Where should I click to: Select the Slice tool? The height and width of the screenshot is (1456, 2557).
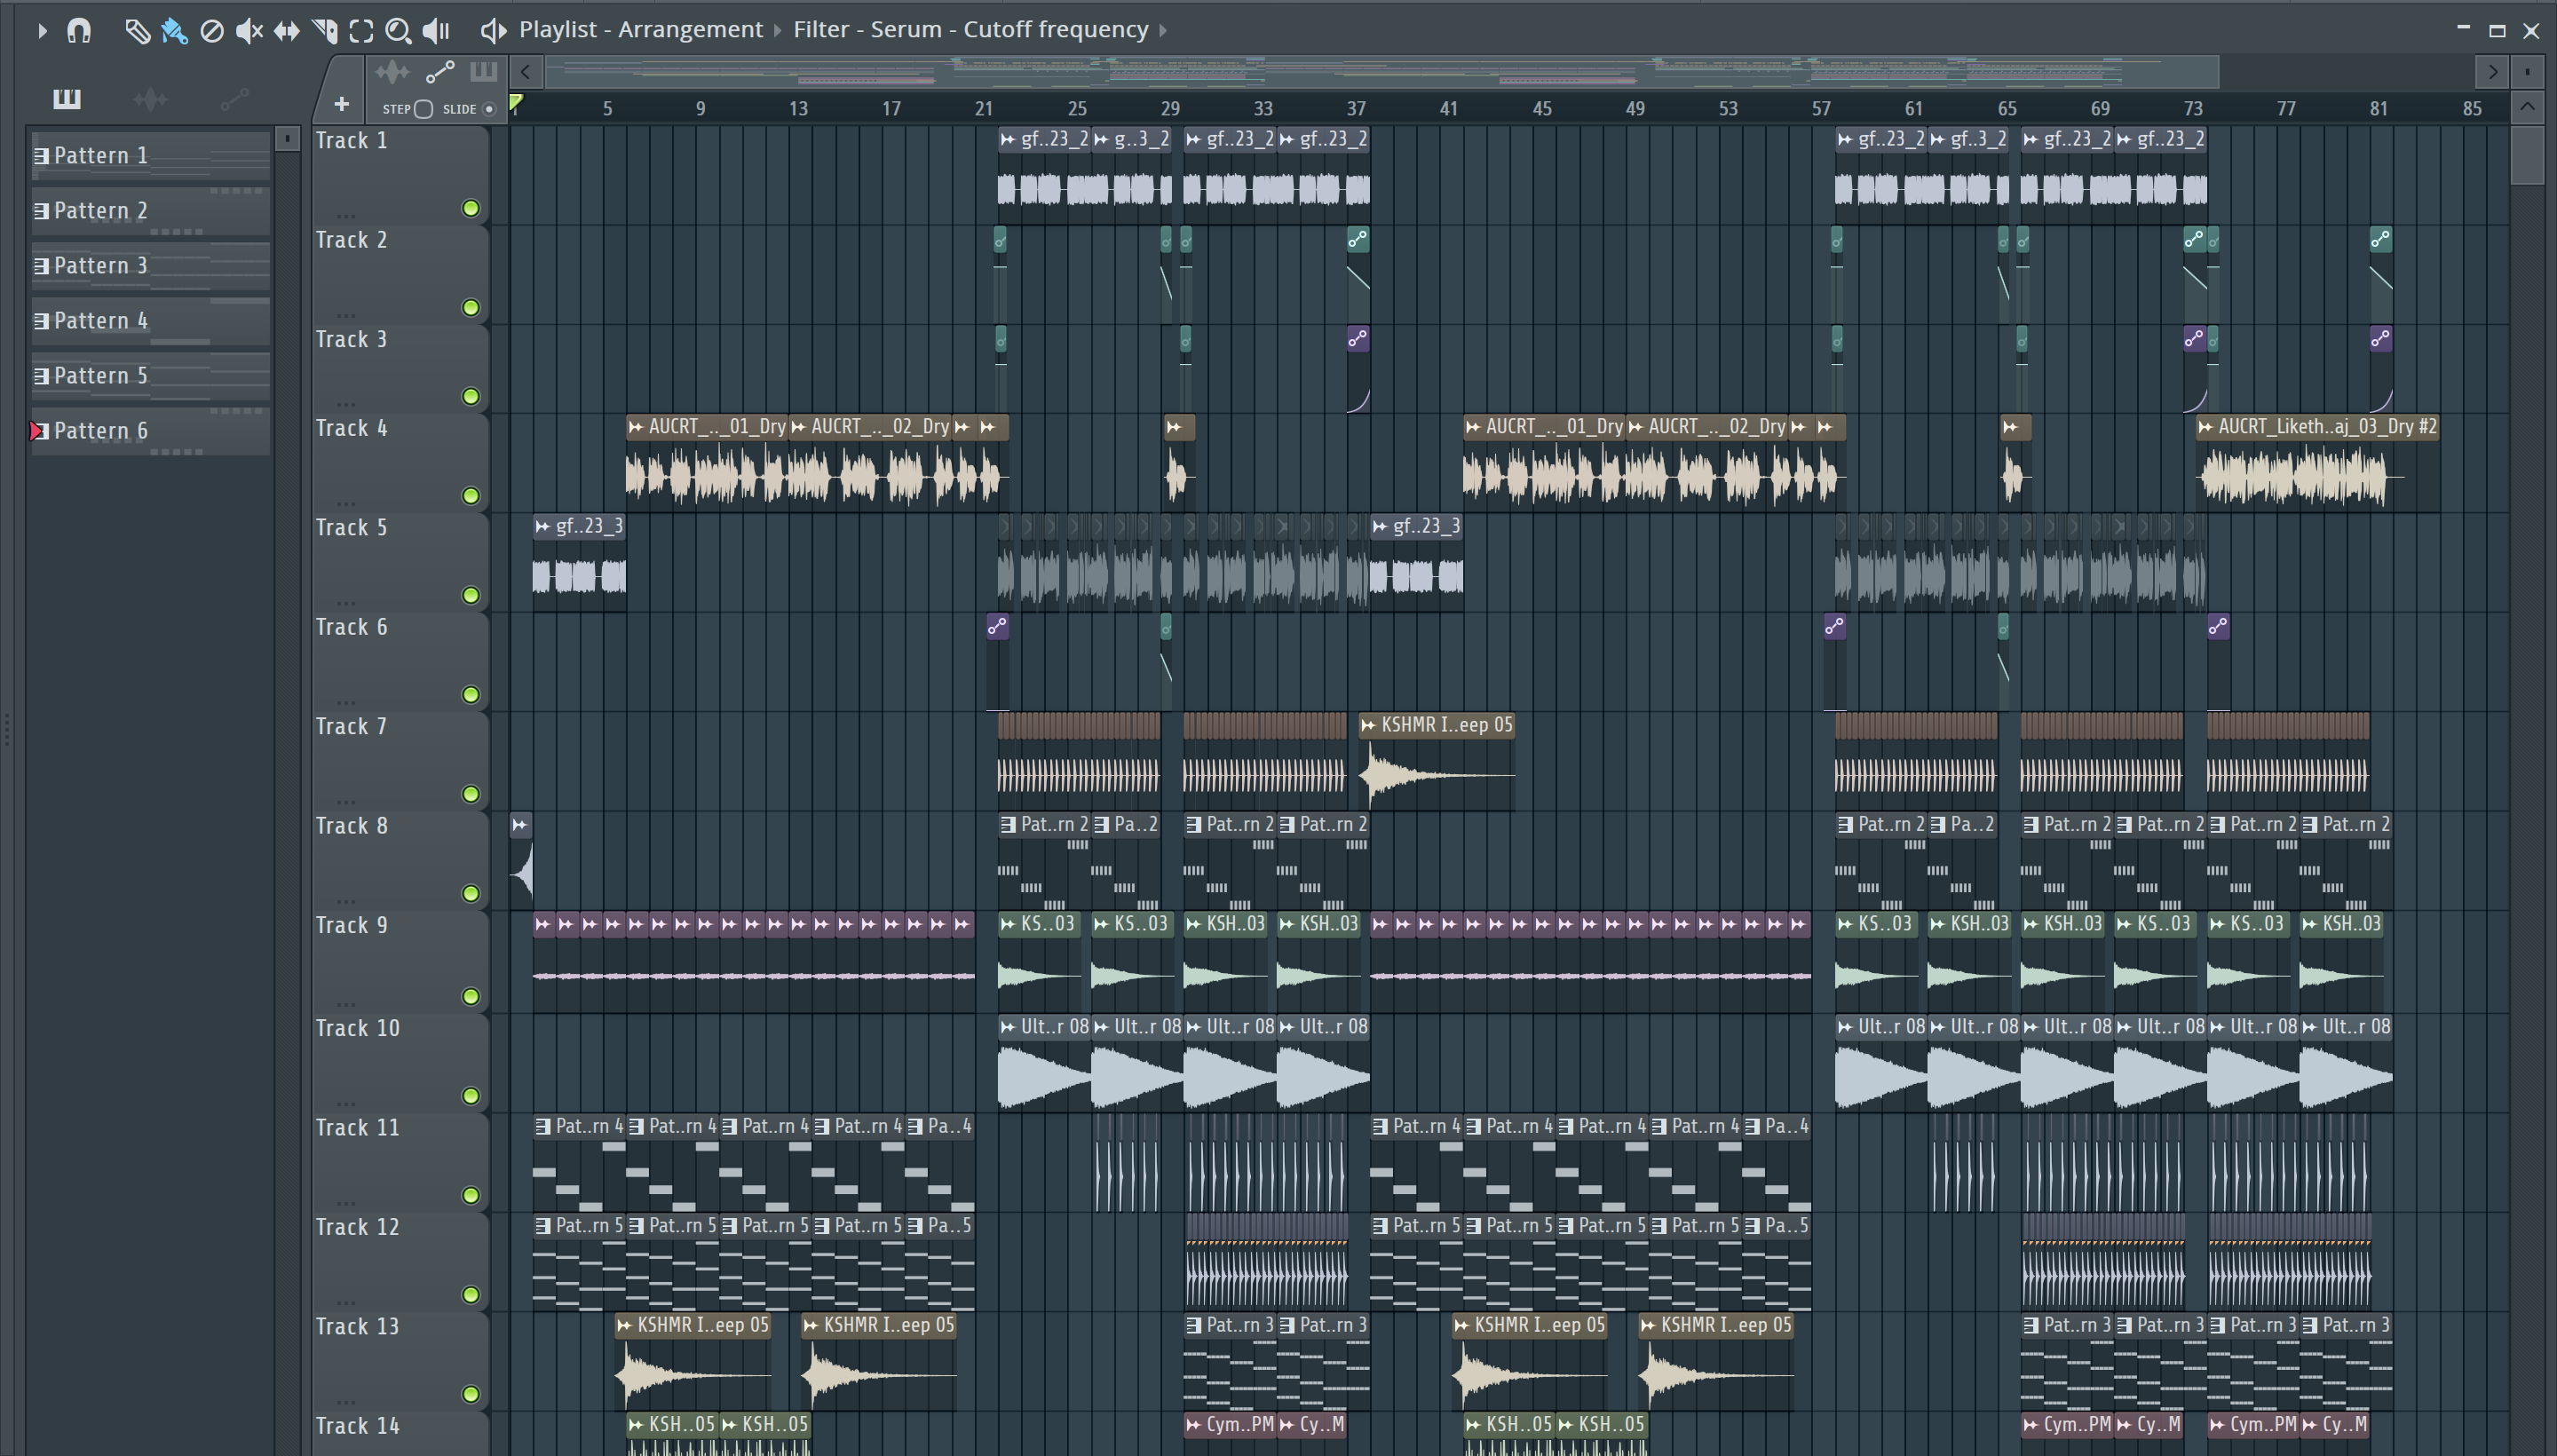point(325,31)
